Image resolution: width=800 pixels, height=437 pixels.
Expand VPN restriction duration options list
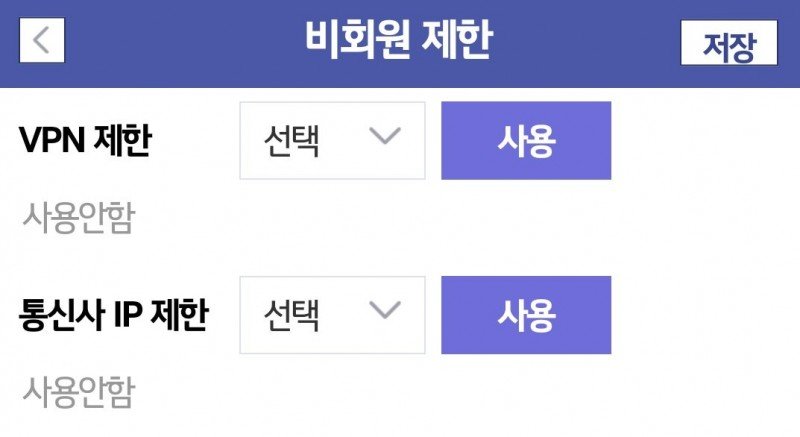coord(332,141)
